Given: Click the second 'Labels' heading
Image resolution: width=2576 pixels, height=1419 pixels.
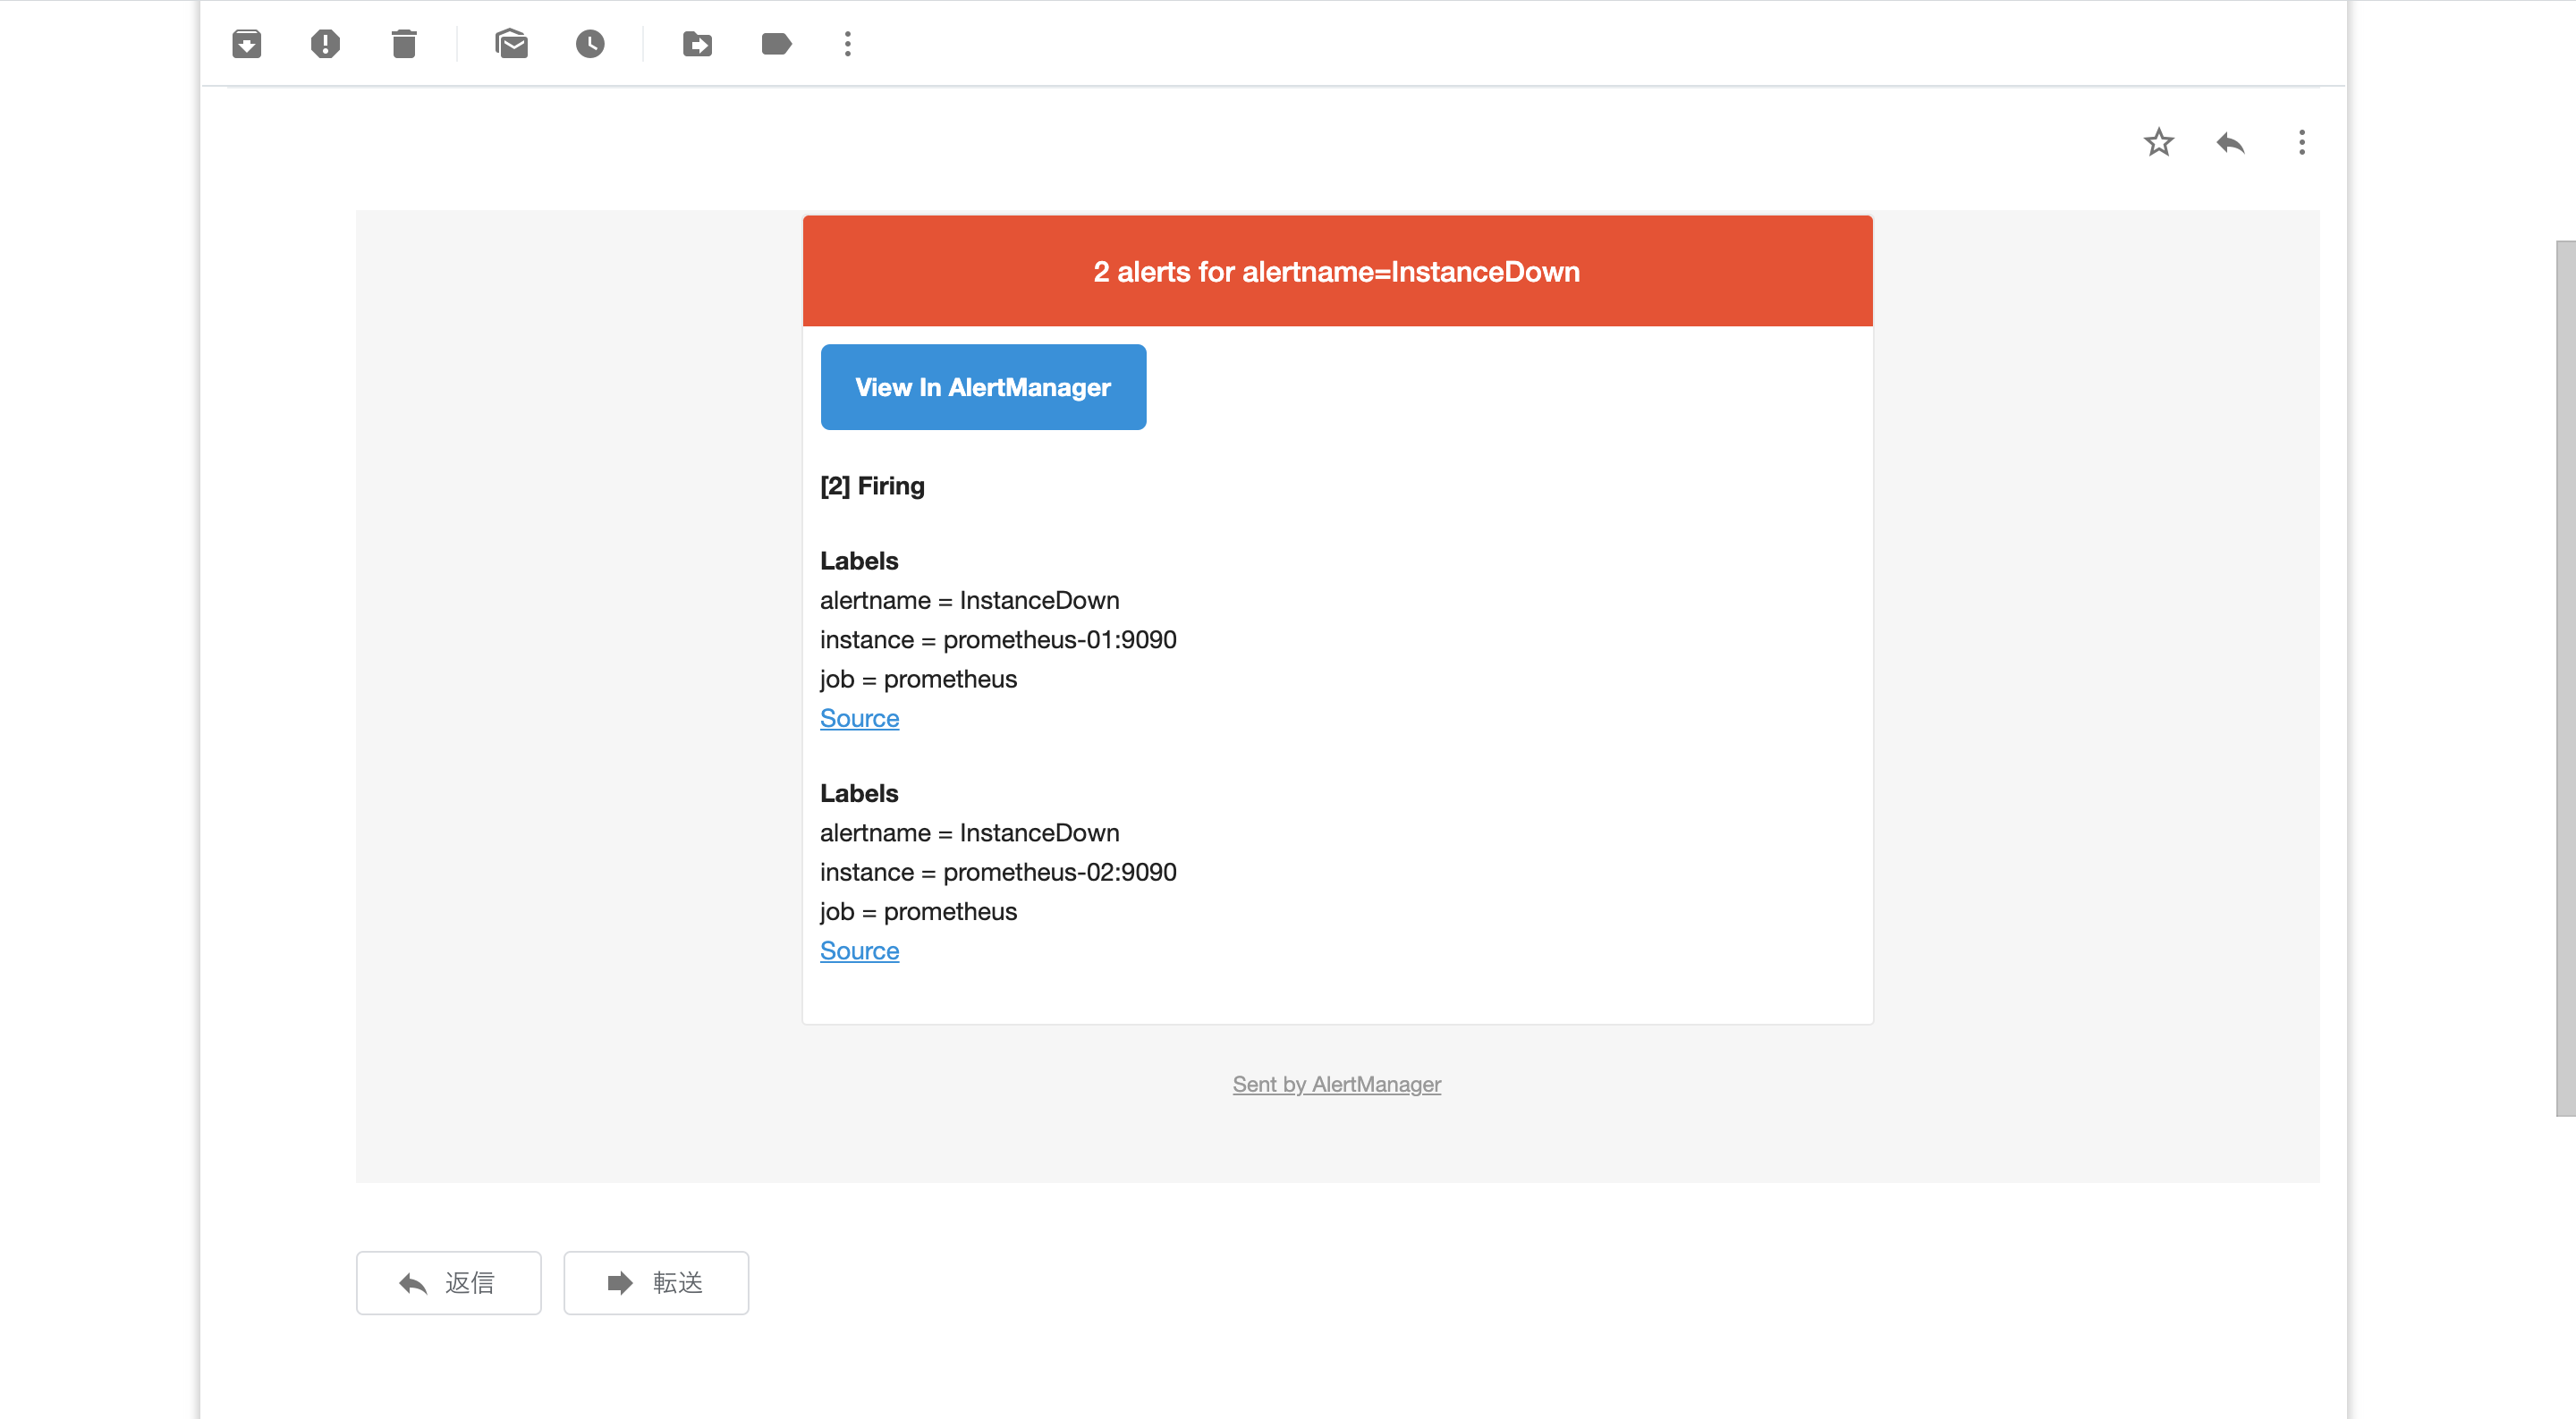Looking at the screenshot, I should click(x=859, y=794).
